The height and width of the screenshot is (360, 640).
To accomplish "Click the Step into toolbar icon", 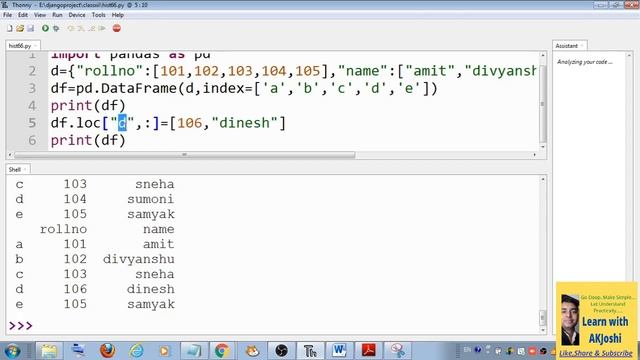I will (x=81, y=28).
